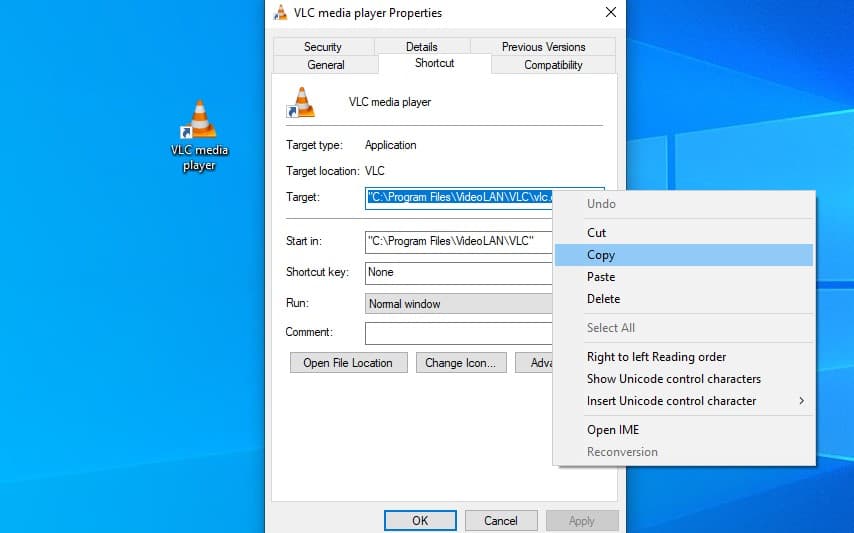Click the OK button
The height and width of the screenshot is (533, 854).
click(420, 520)
